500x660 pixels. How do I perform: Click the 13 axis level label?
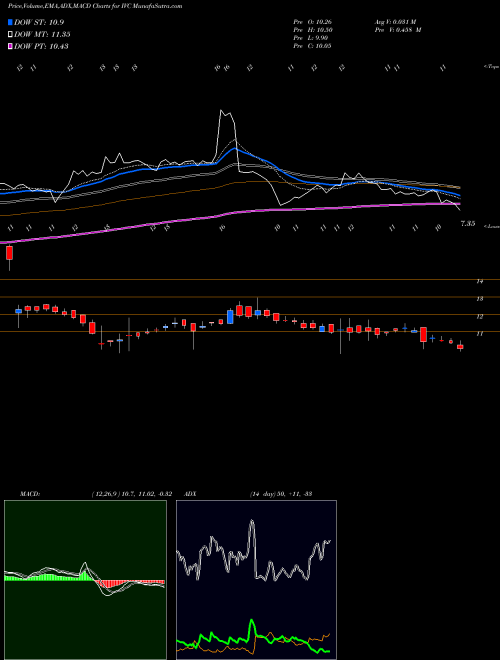[479, 299]
